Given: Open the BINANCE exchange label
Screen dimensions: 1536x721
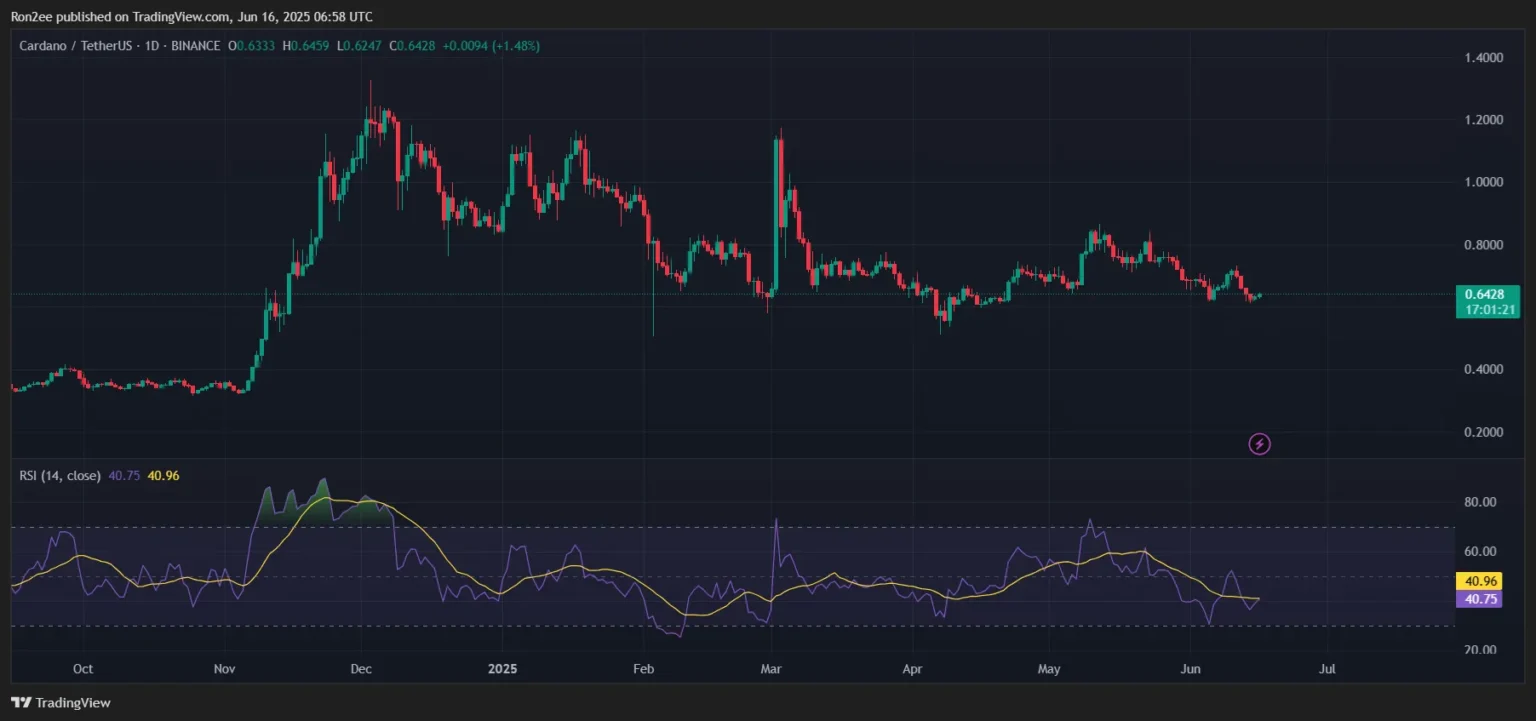Looking at the screenshot, I should coord(195,45).
